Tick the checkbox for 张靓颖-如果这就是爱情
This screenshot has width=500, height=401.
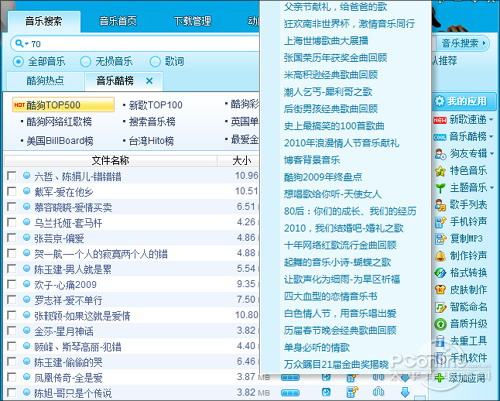click(x=12, y=315)
